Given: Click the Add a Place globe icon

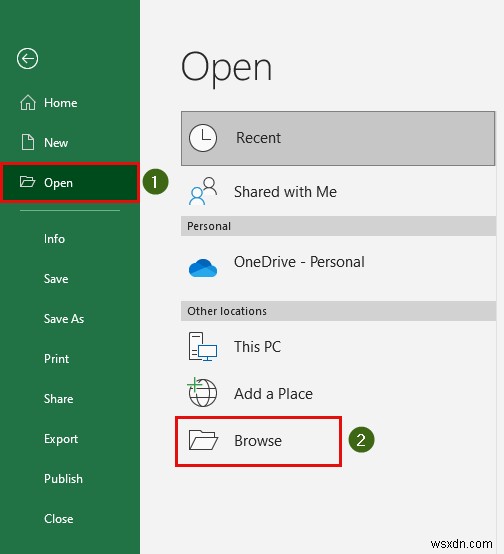Looking at the screenshot, I should point(202,392).
